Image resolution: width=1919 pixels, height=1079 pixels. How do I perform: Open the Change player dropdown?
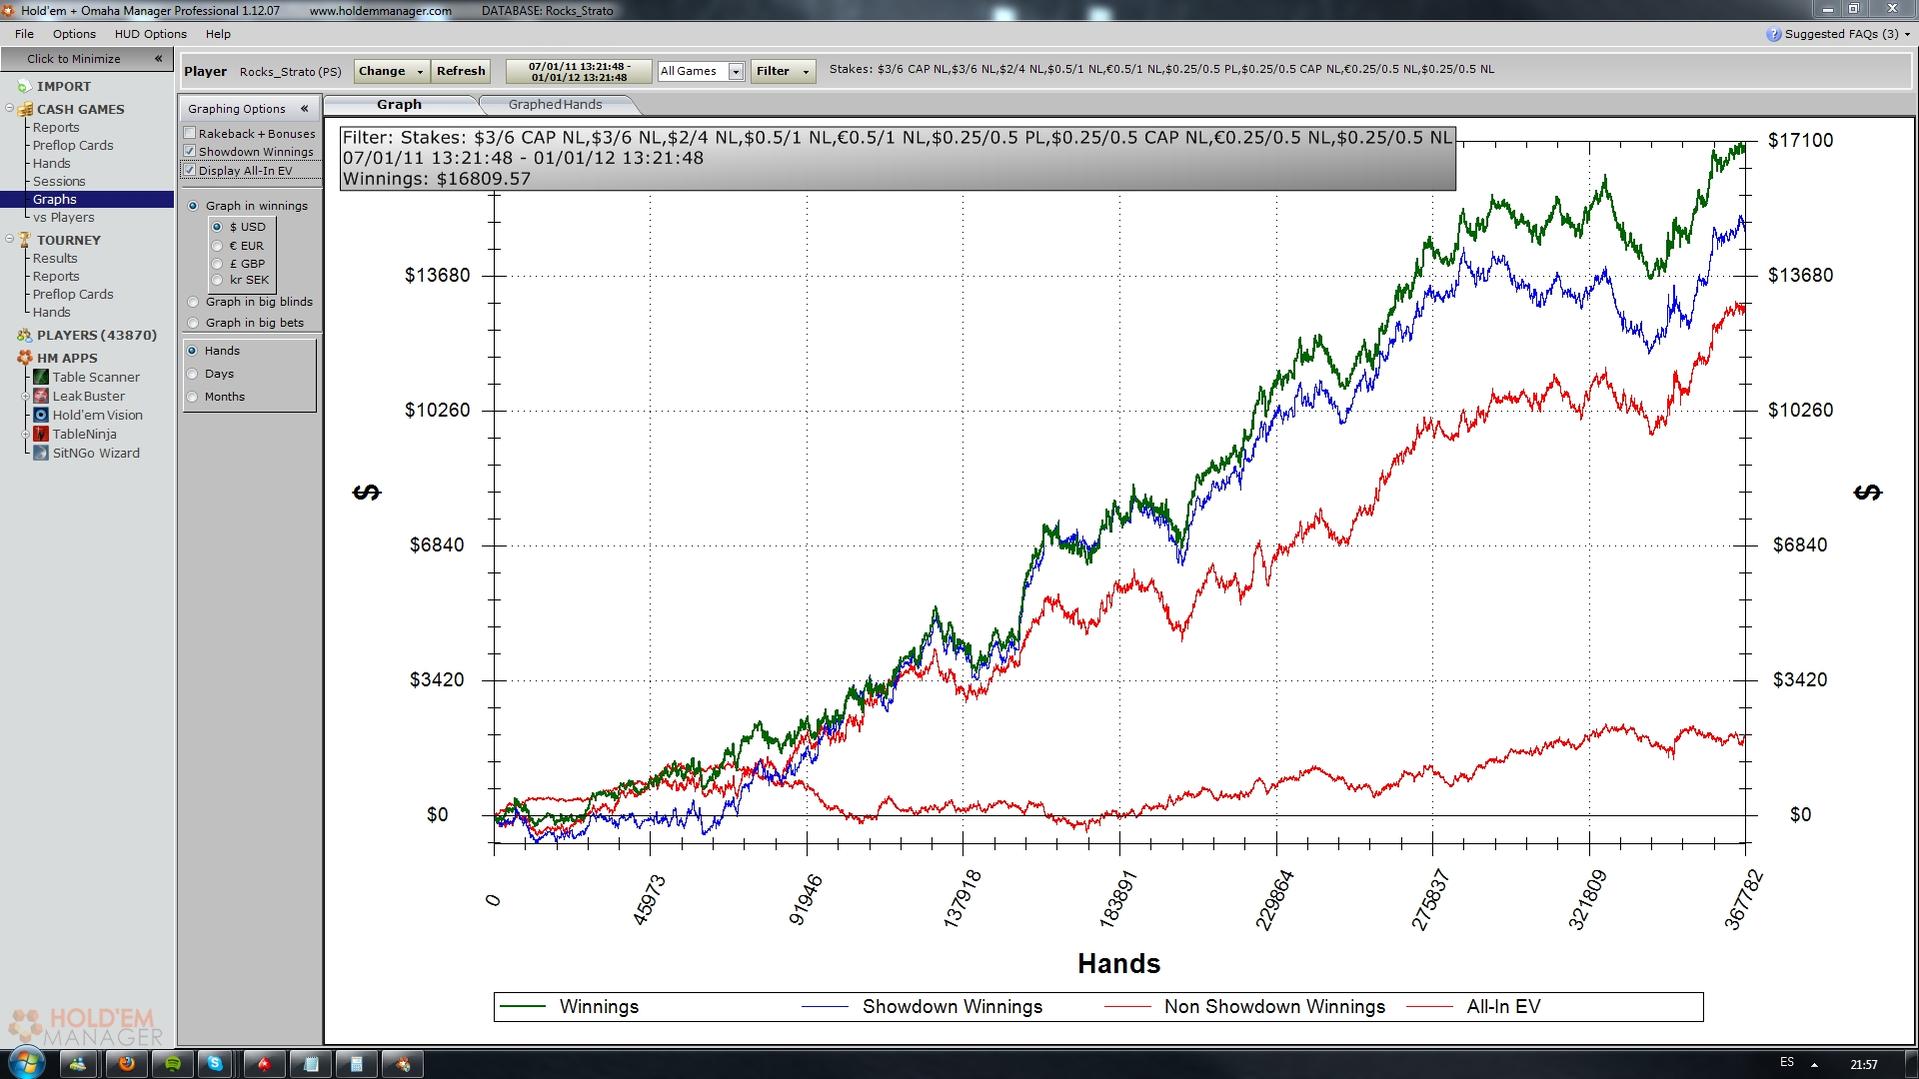click(x=391, y=71)
